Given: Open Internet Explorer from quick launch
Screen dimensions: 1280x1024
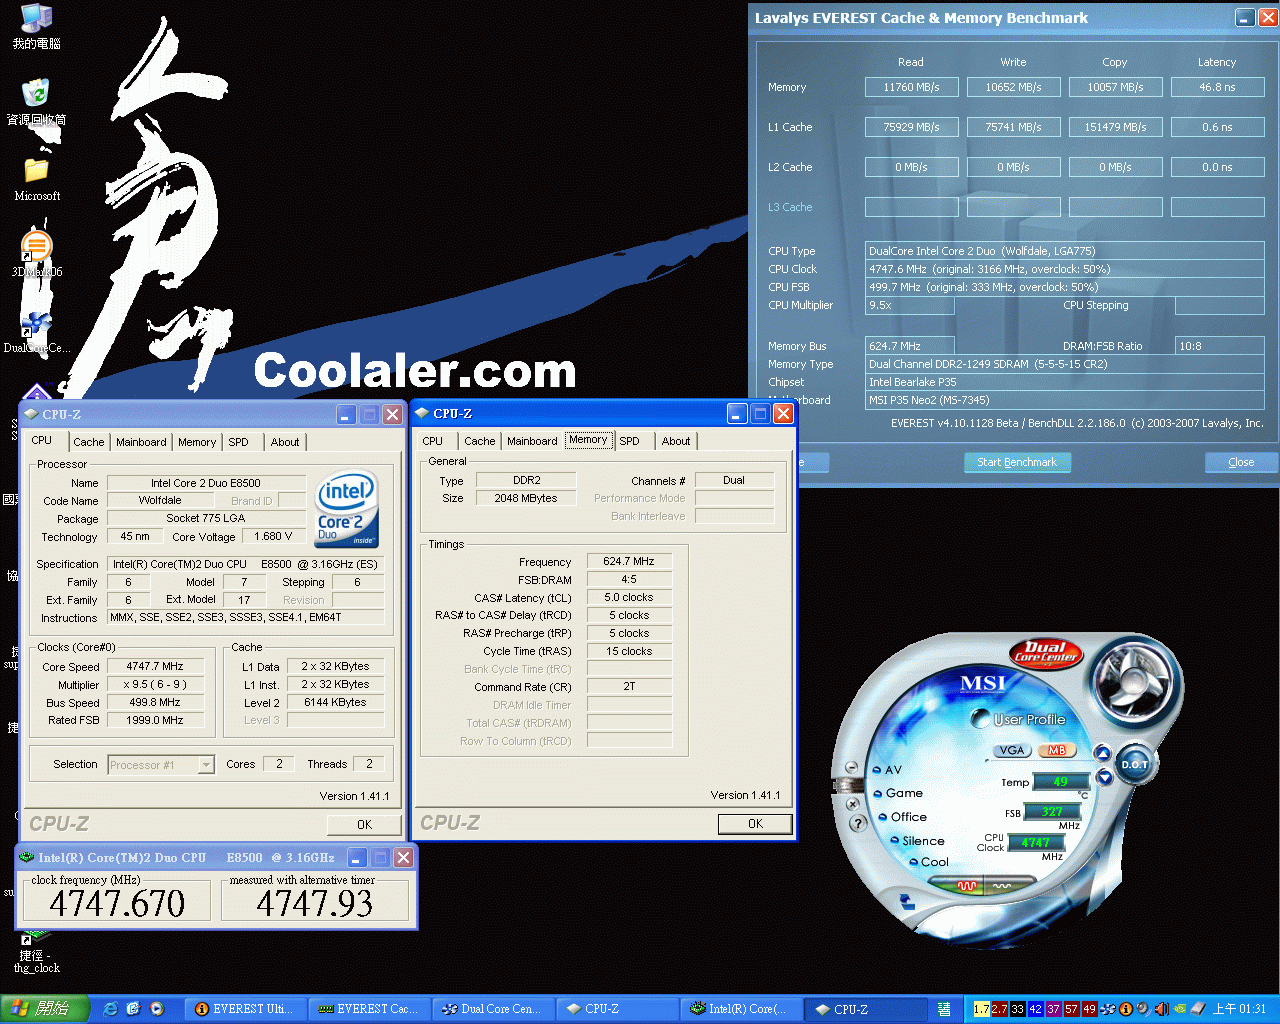Looking at the screenshot, I should pyautogui.click(x=110, y=1009).
